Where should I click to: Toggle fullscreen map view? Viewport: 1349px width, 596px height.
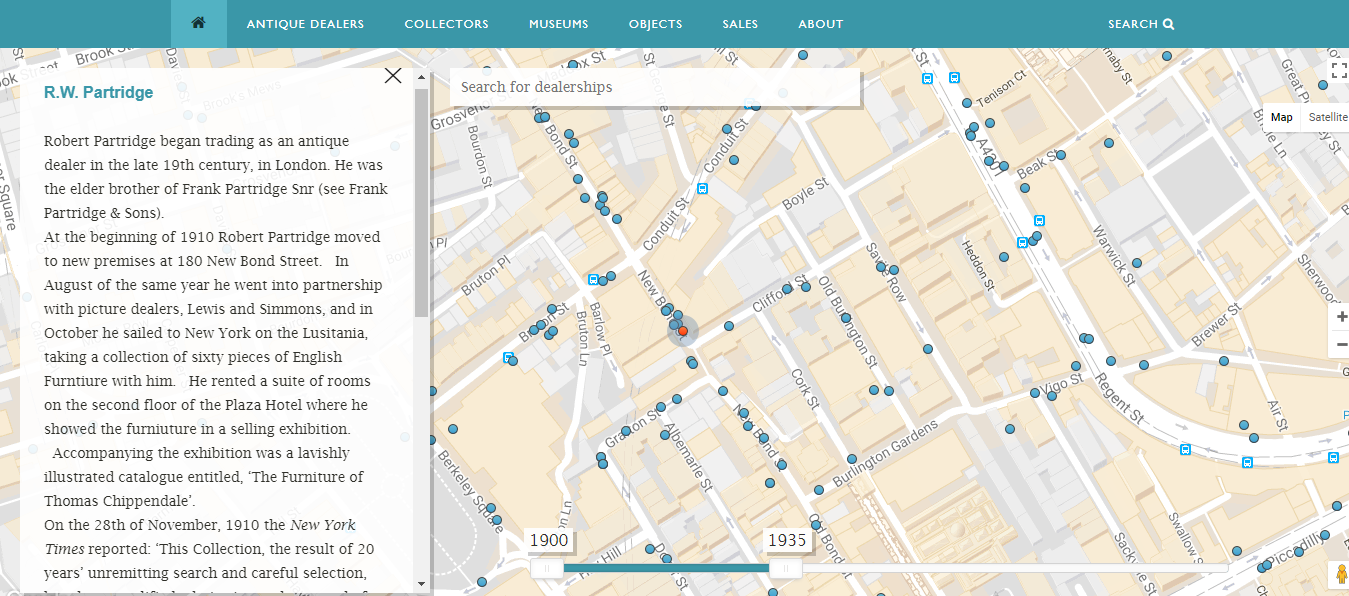coord(1338,70)
